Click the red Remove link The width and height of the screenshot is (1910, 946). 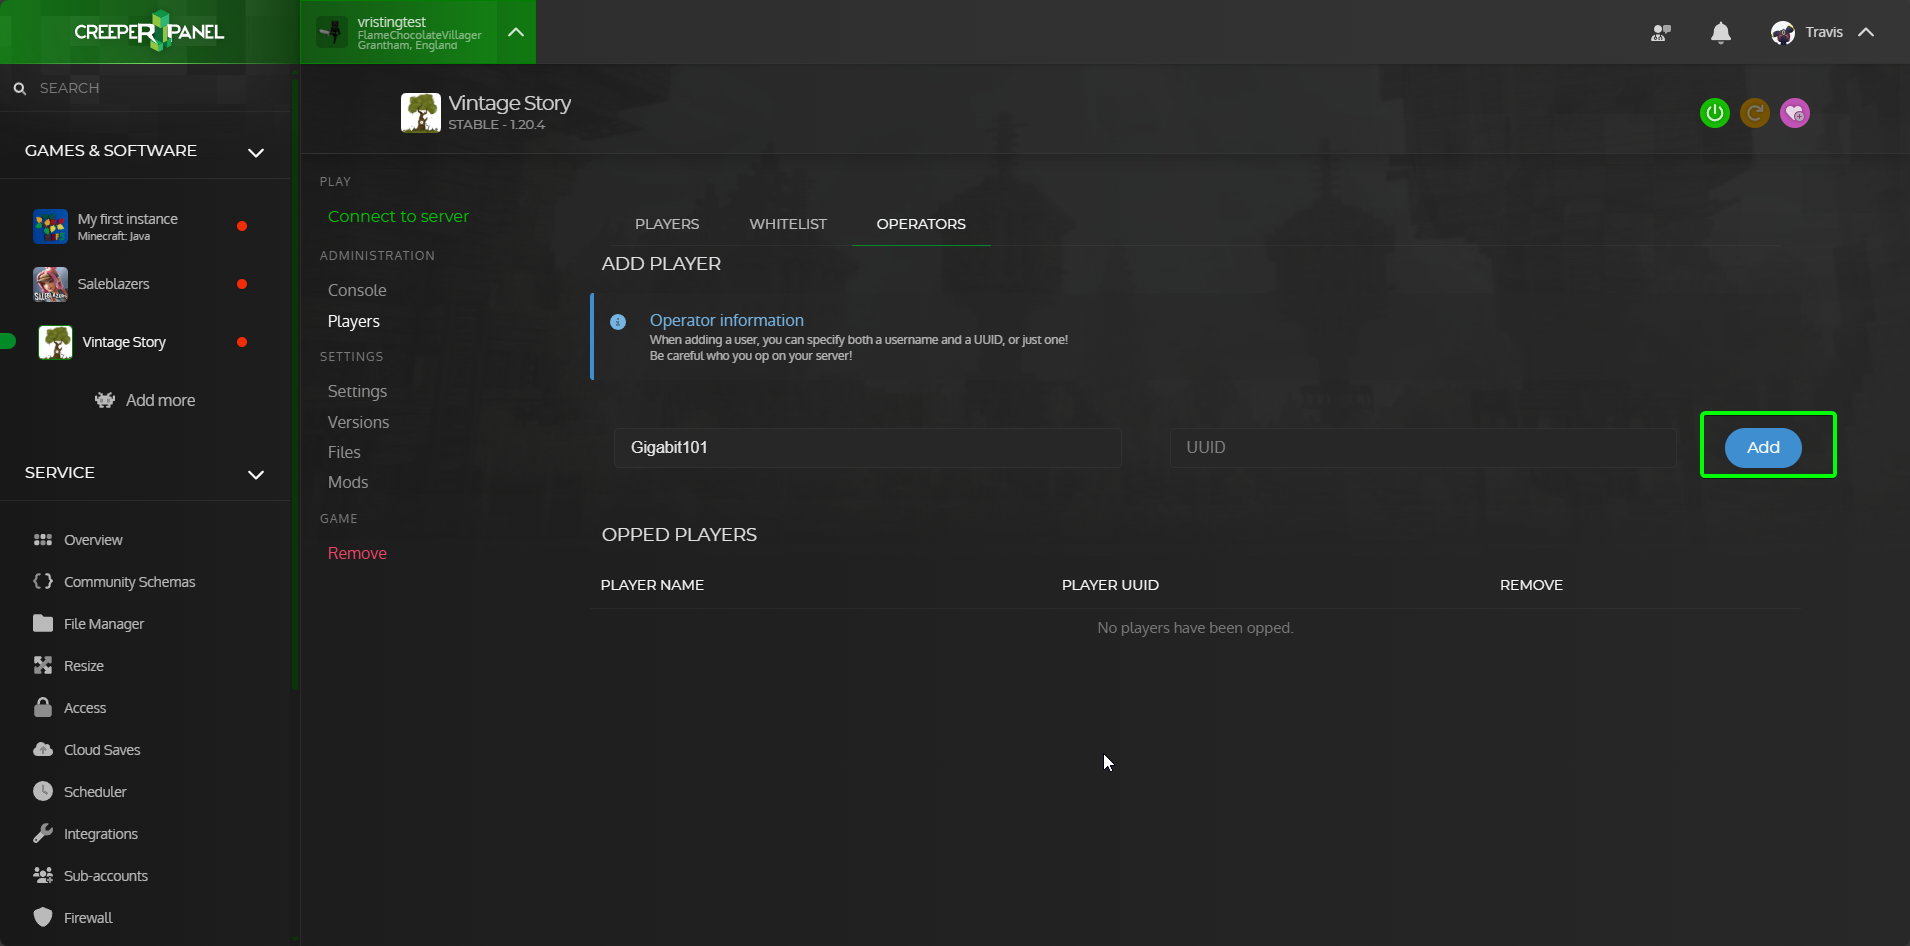[x=357, y=553]
